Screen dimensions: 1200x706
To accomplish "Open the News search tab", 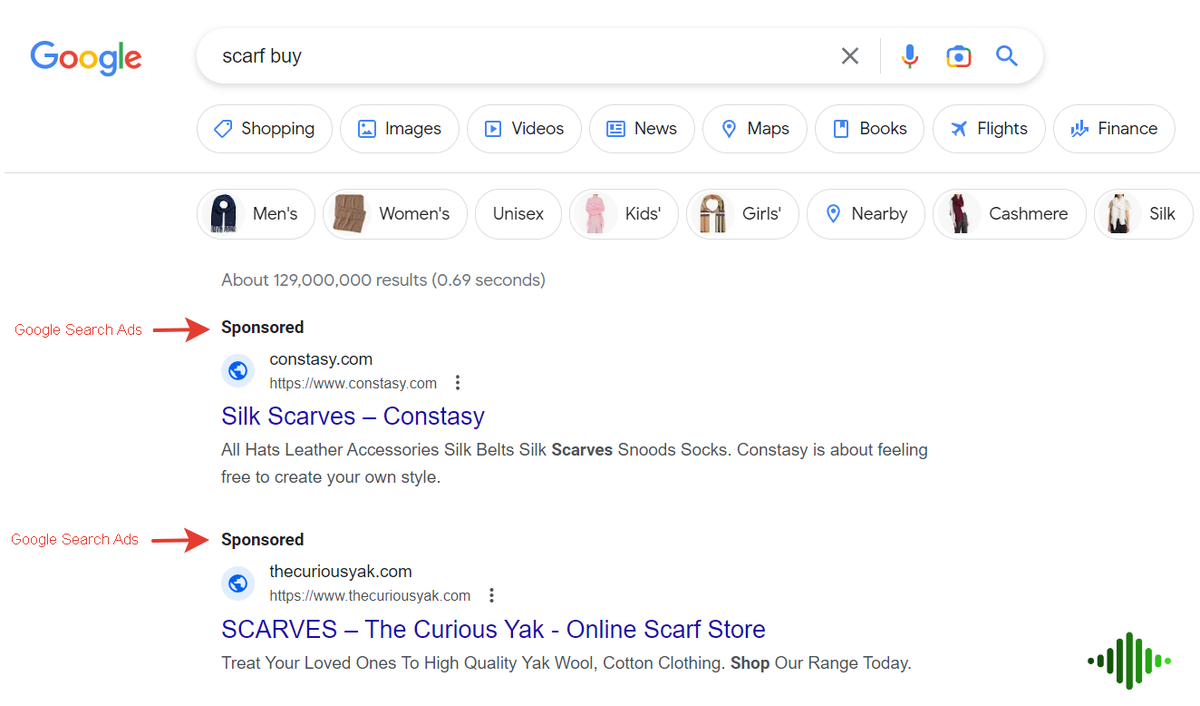I will (x=641, y=128).
